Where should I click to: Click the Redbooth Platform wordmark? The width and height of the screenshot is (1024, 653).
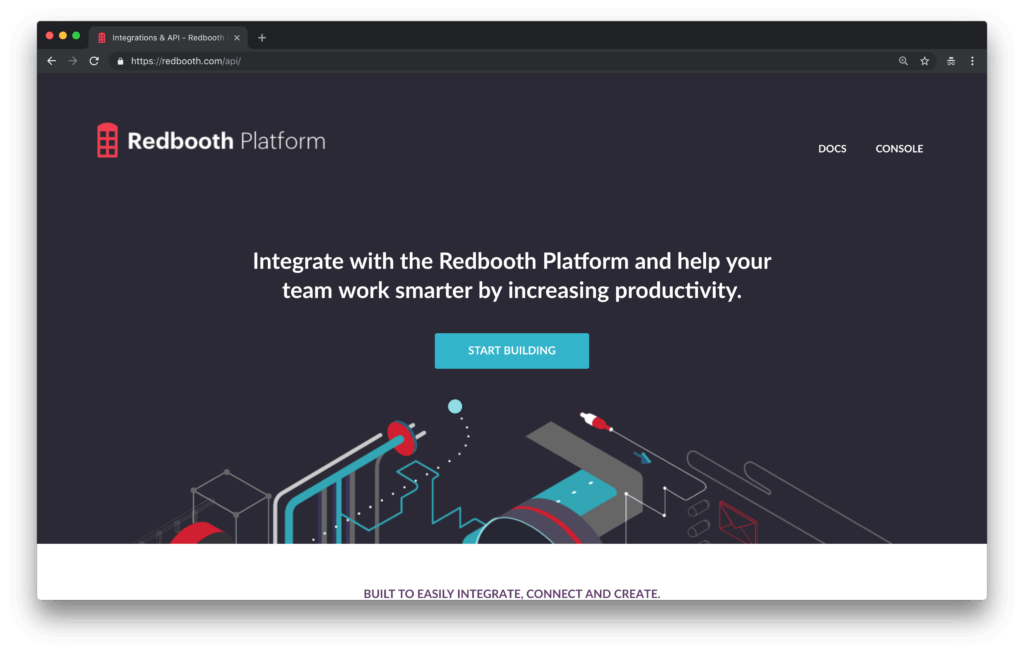(226, 141)
